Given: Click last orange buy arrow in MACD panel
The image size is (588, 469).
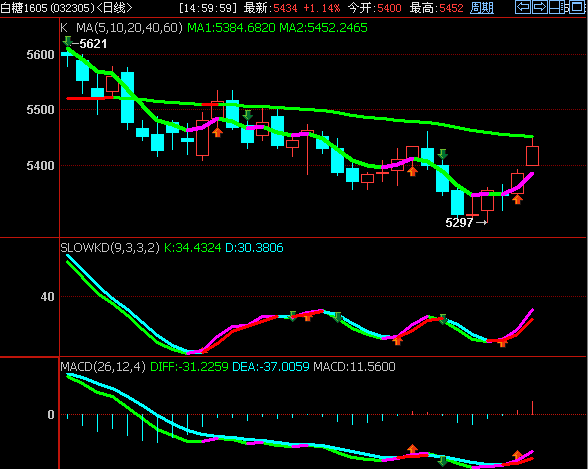Looking at the screenshot, I should (x=518, y=455).
